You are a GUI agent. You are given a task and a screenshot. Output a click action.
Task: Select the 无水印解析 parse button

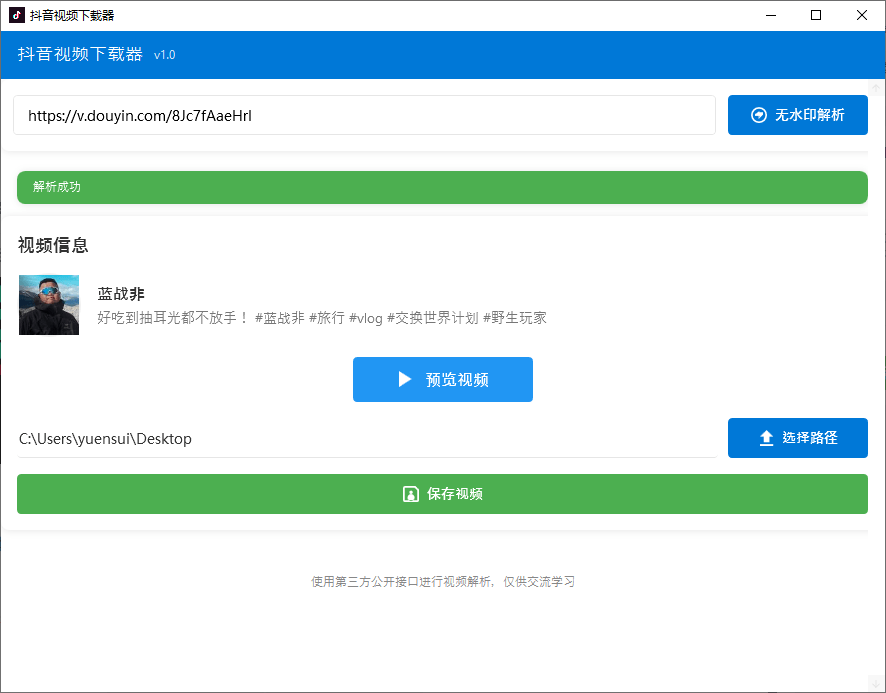tap(797, 114)
